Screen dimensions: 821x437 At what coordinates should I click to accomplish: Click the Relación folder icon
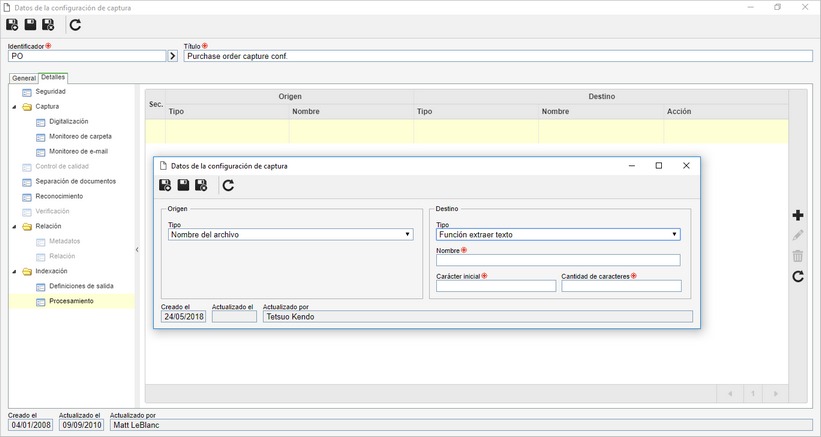(x=27, y=227)
